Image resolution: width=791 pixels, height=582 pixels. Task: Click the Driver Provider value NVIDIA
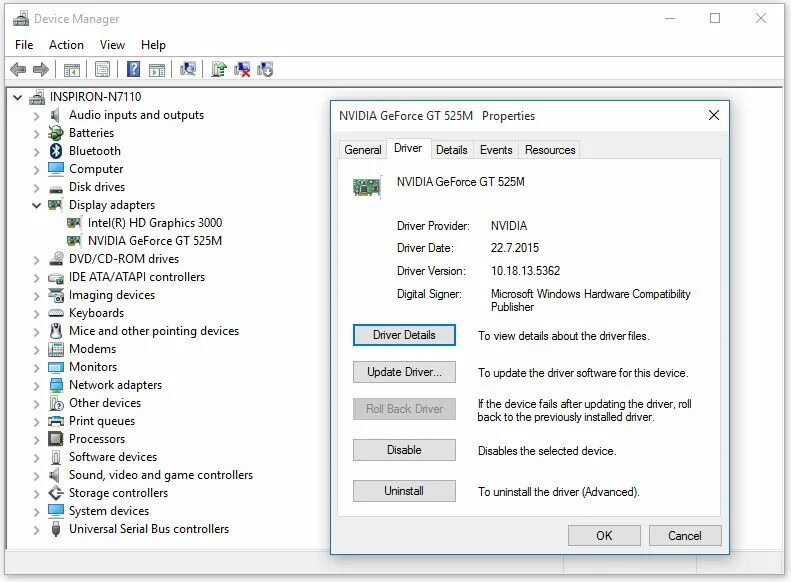[x=508, y=226]
